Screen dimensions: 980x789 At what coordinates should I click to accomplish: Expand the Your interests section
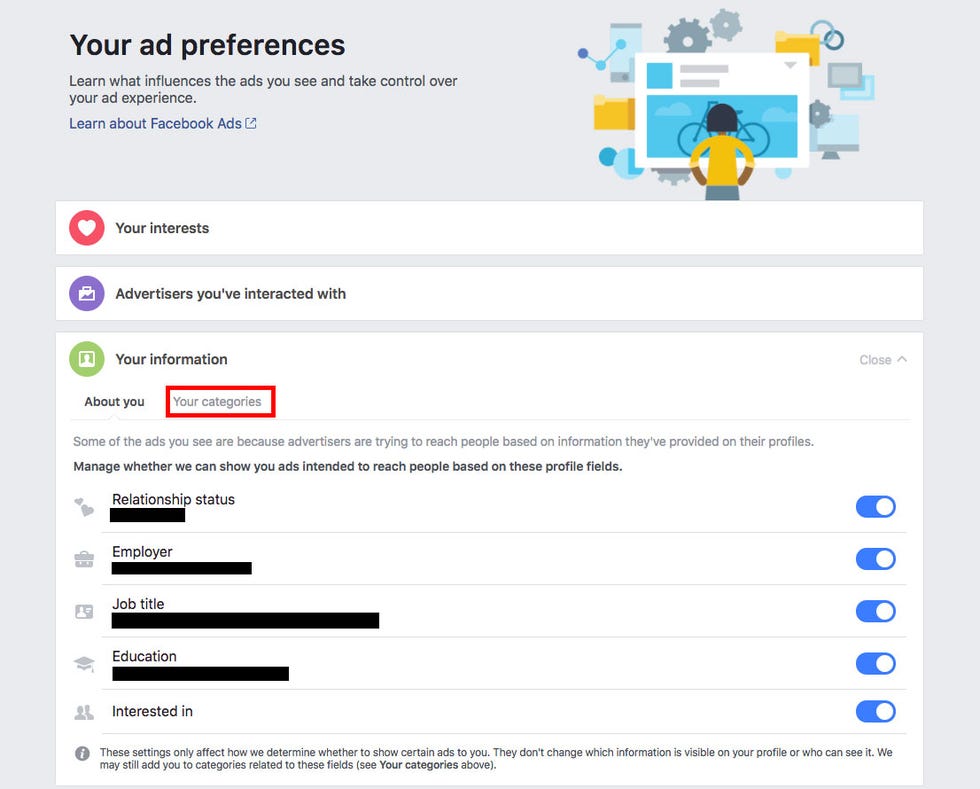coord(489,228)
